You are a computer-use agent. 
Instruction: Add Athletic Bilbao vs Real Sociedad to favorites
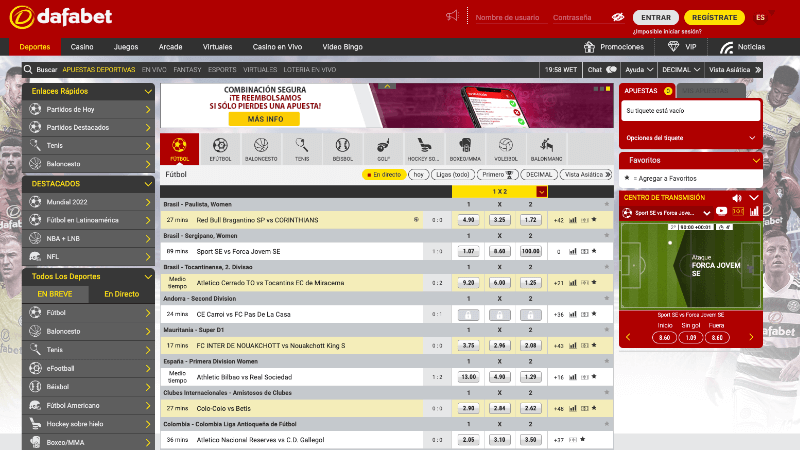tap(594, 377)
